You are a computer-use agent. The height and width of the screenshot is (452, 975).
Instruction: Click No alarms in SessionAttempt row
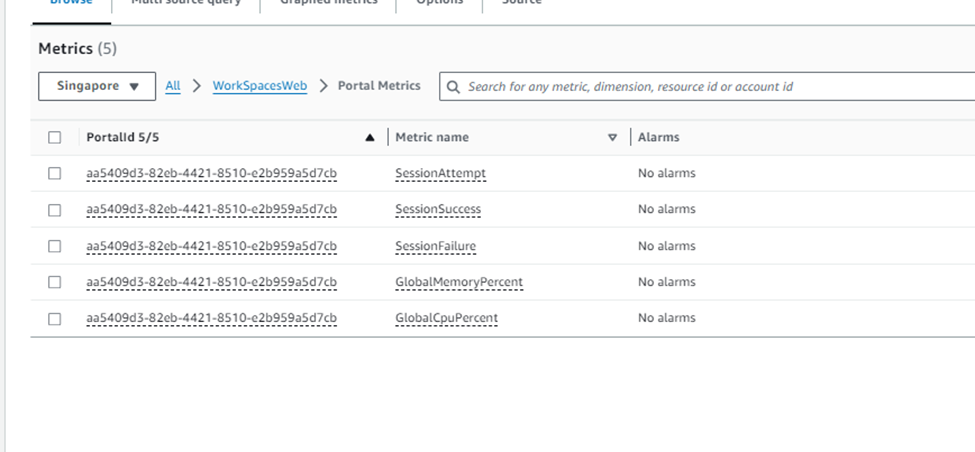[x=667, y=173]
